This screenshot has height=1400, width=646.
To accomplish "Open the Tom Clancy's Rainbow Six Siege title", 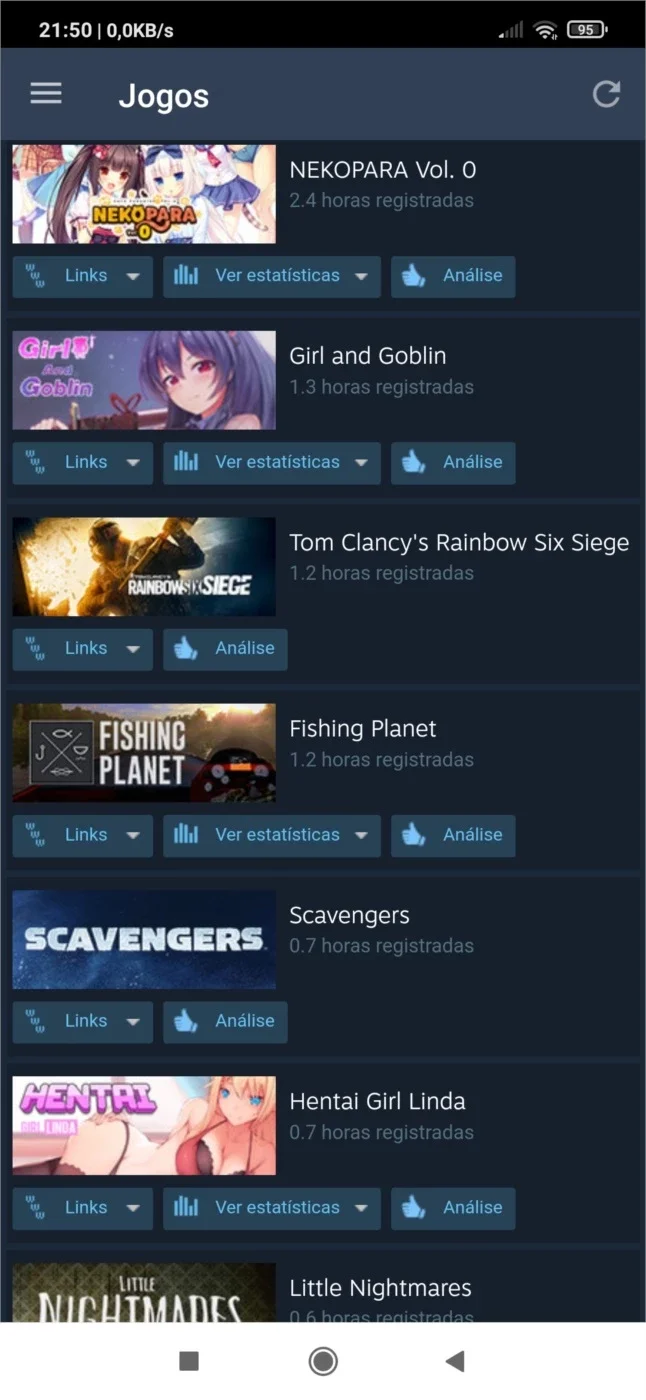I will (459, 543).
